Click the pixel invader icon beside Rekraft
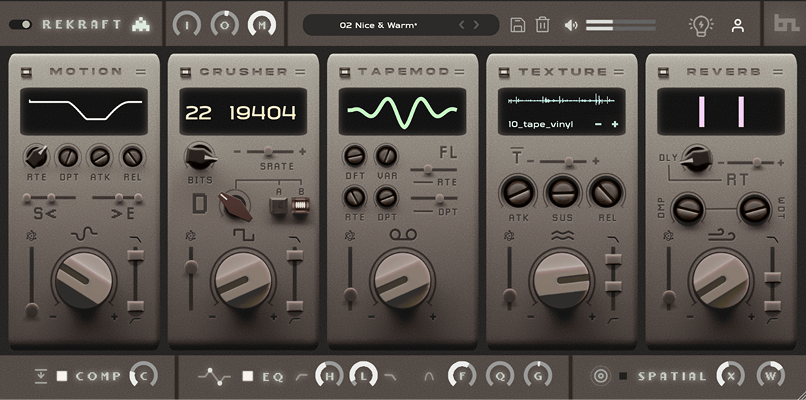 [x=141, y=25]
